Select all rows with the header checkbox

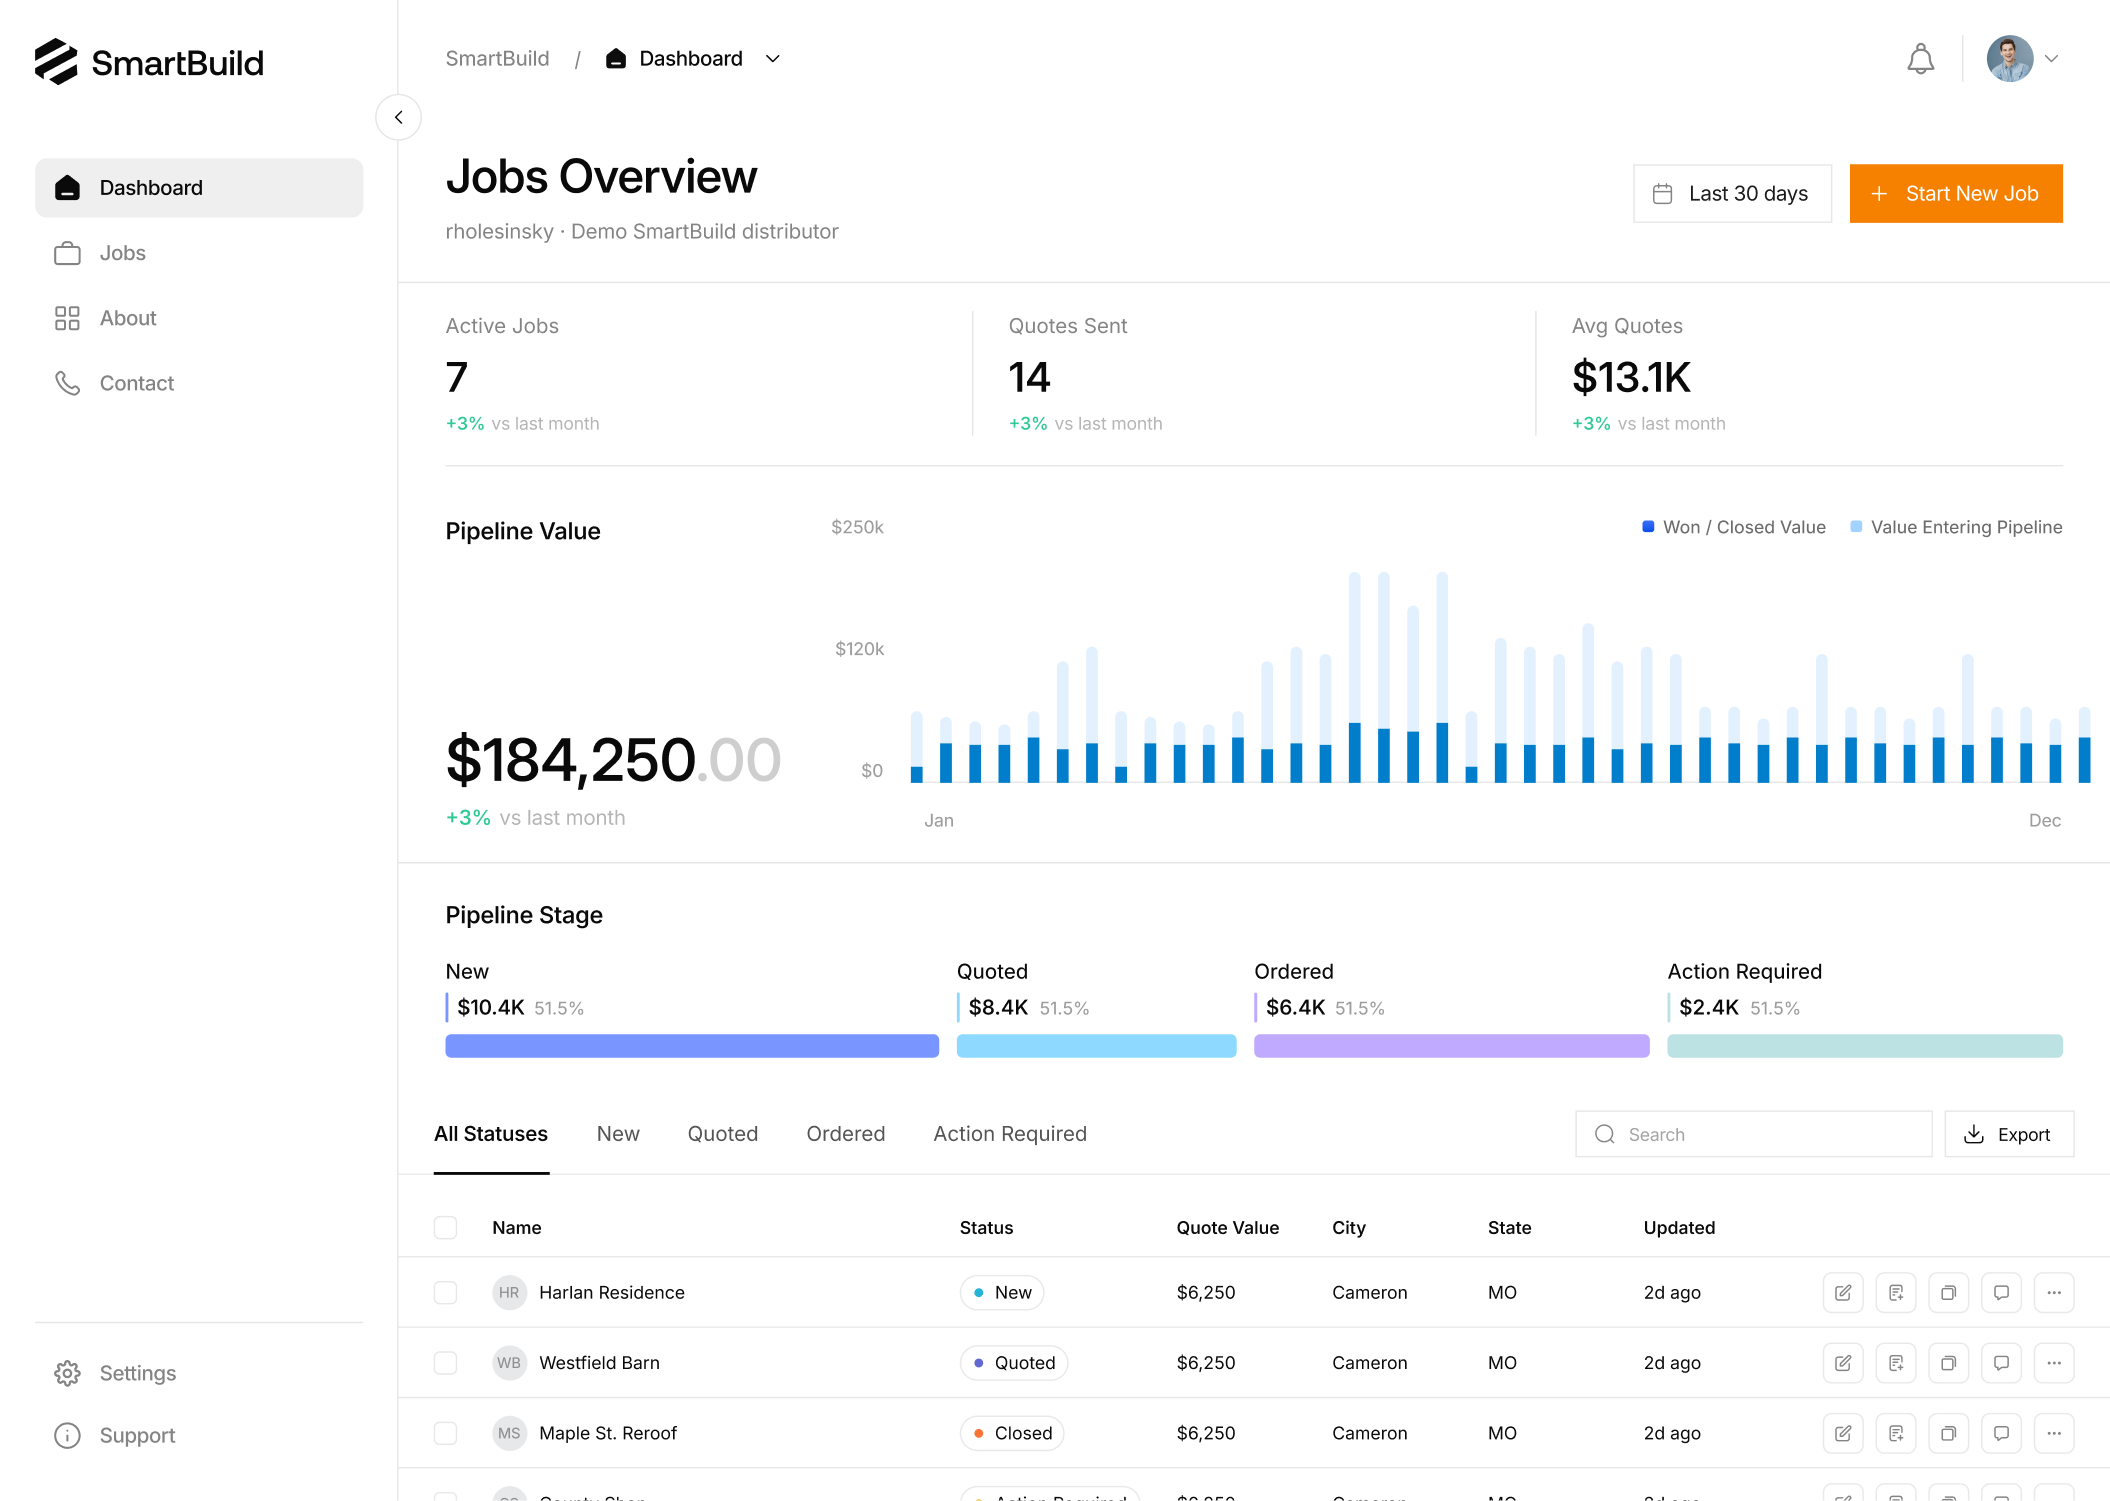[445, 1227]
